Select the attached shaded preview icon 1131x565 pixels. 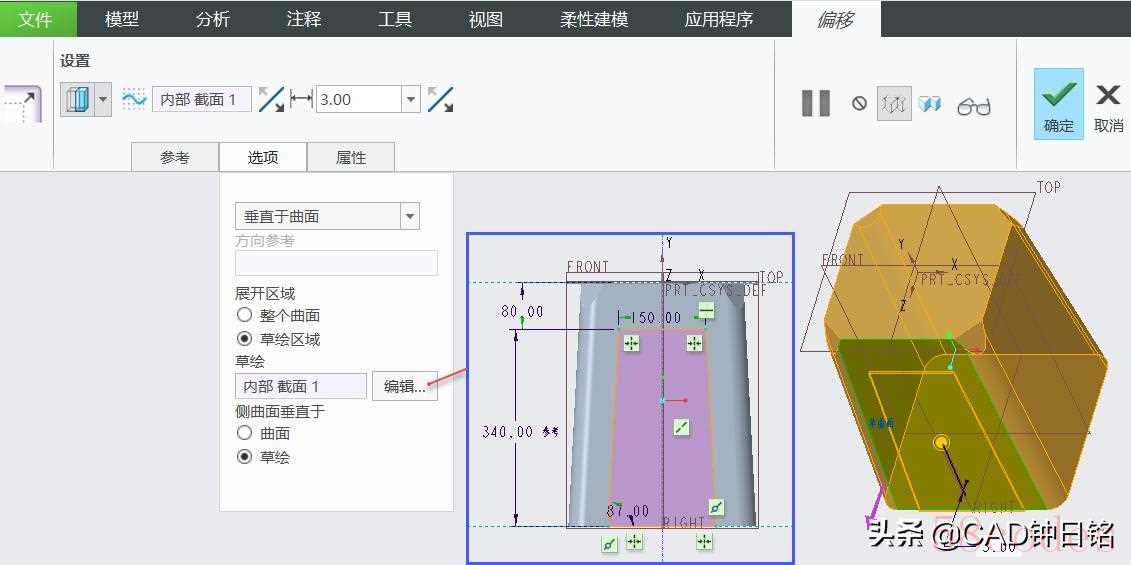(x=931, y=103)
